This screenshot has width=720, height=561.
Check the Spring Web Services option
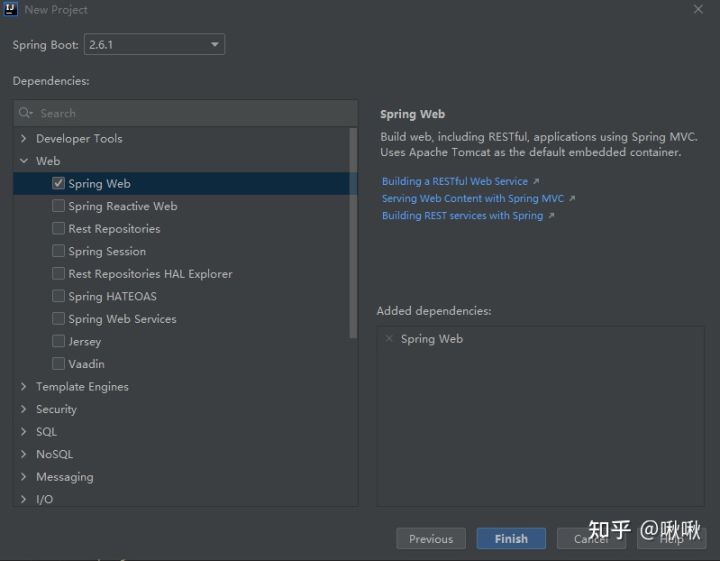pyautogui.click(x=58, y=318)
